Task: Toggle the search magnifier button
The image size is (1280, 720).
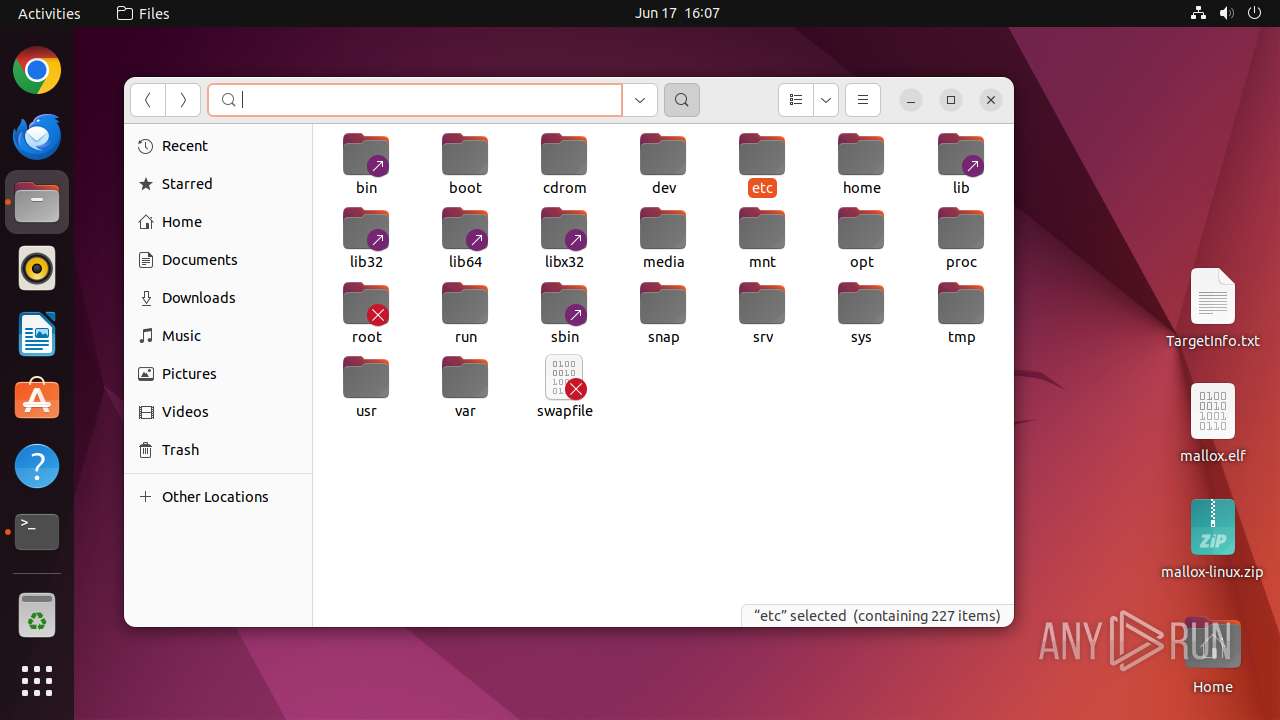Action: [x=682, y=100]
